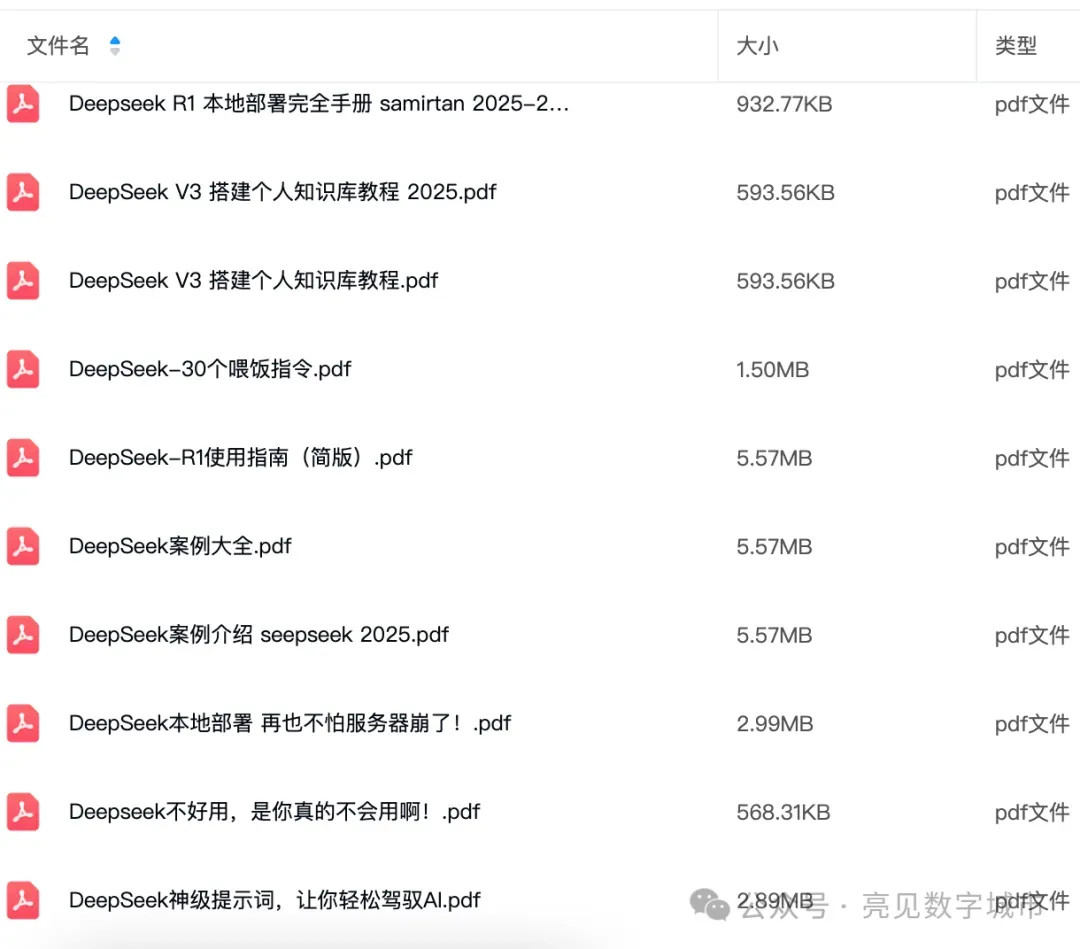
Task: Click the 类型 column header
Action: [1016, 46]
